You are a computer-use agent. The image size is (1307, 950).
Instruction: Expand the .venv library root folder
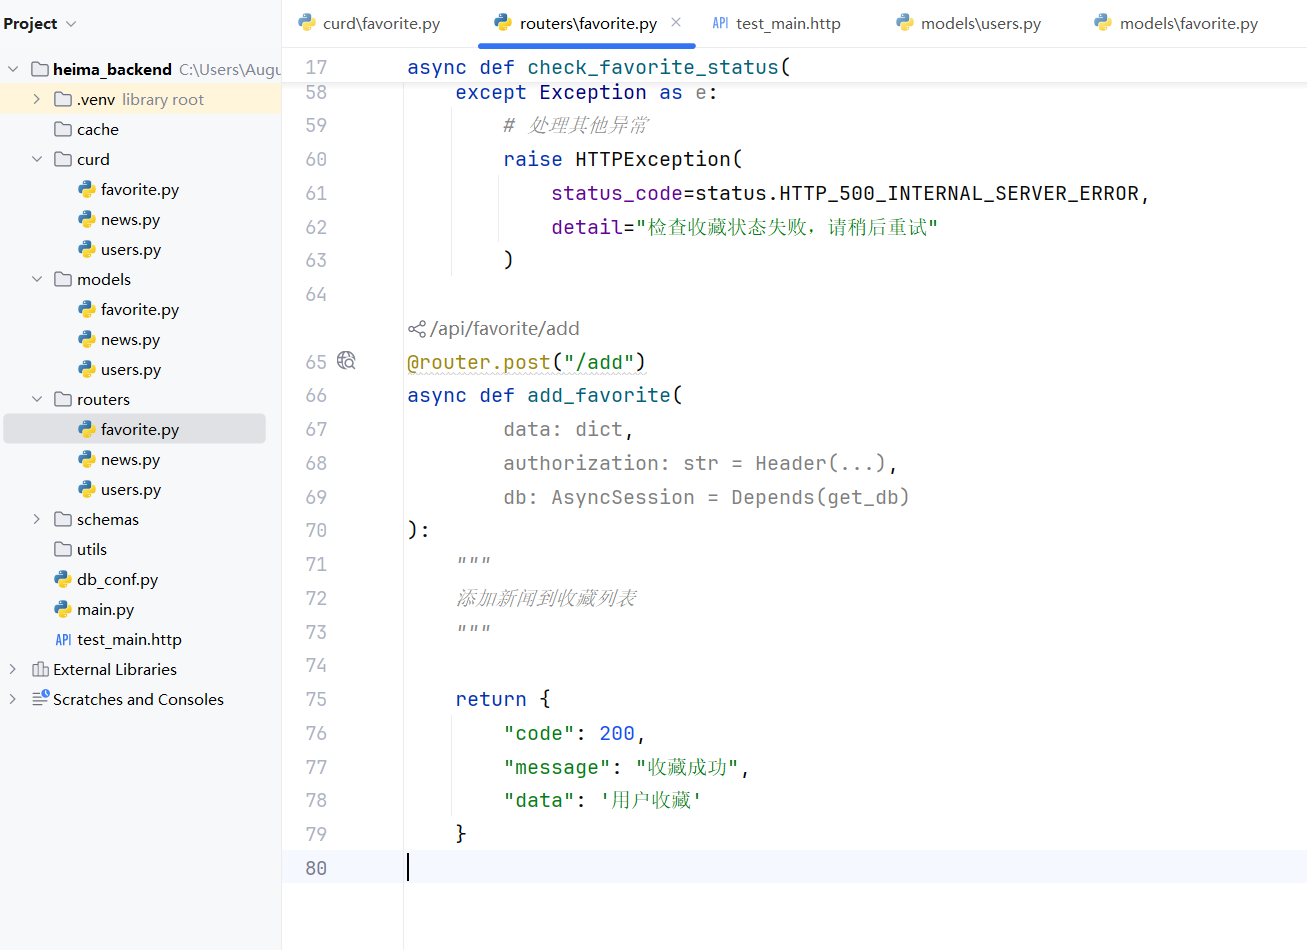click(x=37, y=99)
